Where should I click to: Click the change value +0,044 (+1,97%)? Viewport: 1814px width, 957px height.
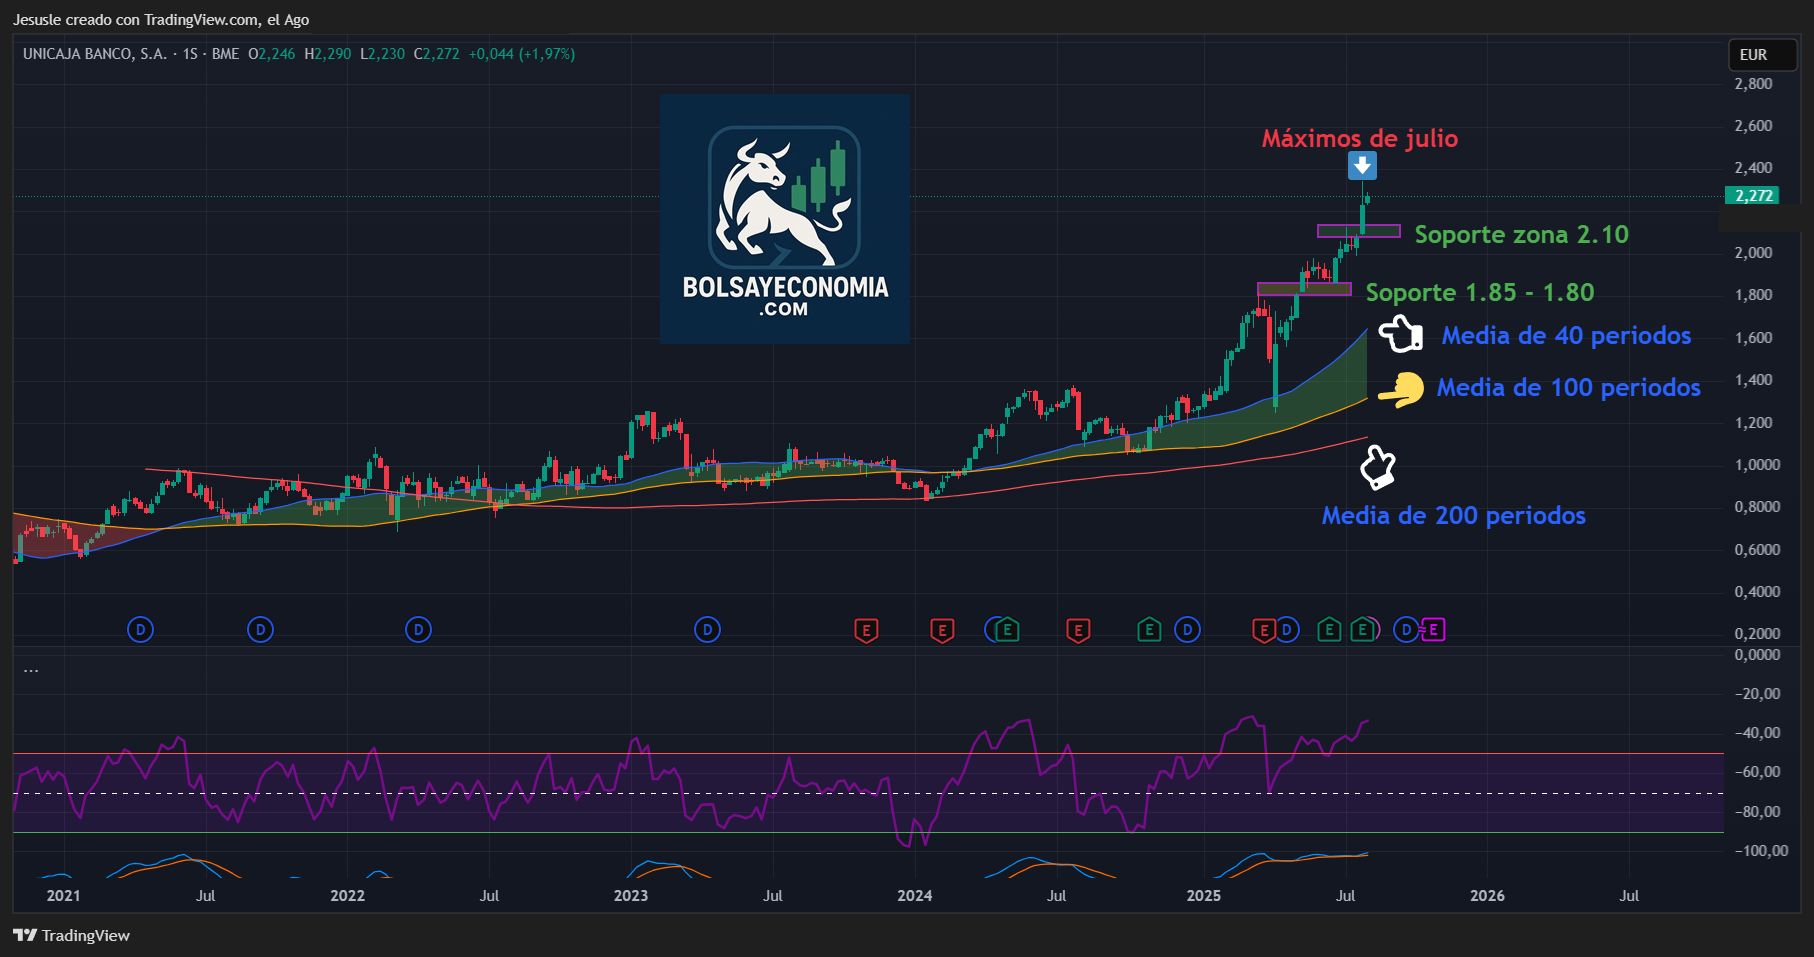522,54
